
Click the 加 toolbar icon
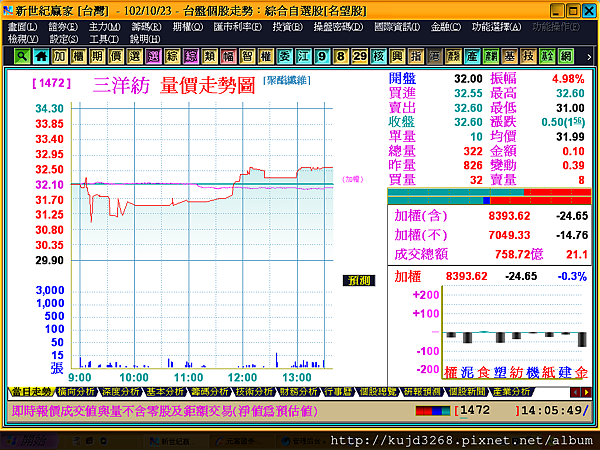pos(60,57)
